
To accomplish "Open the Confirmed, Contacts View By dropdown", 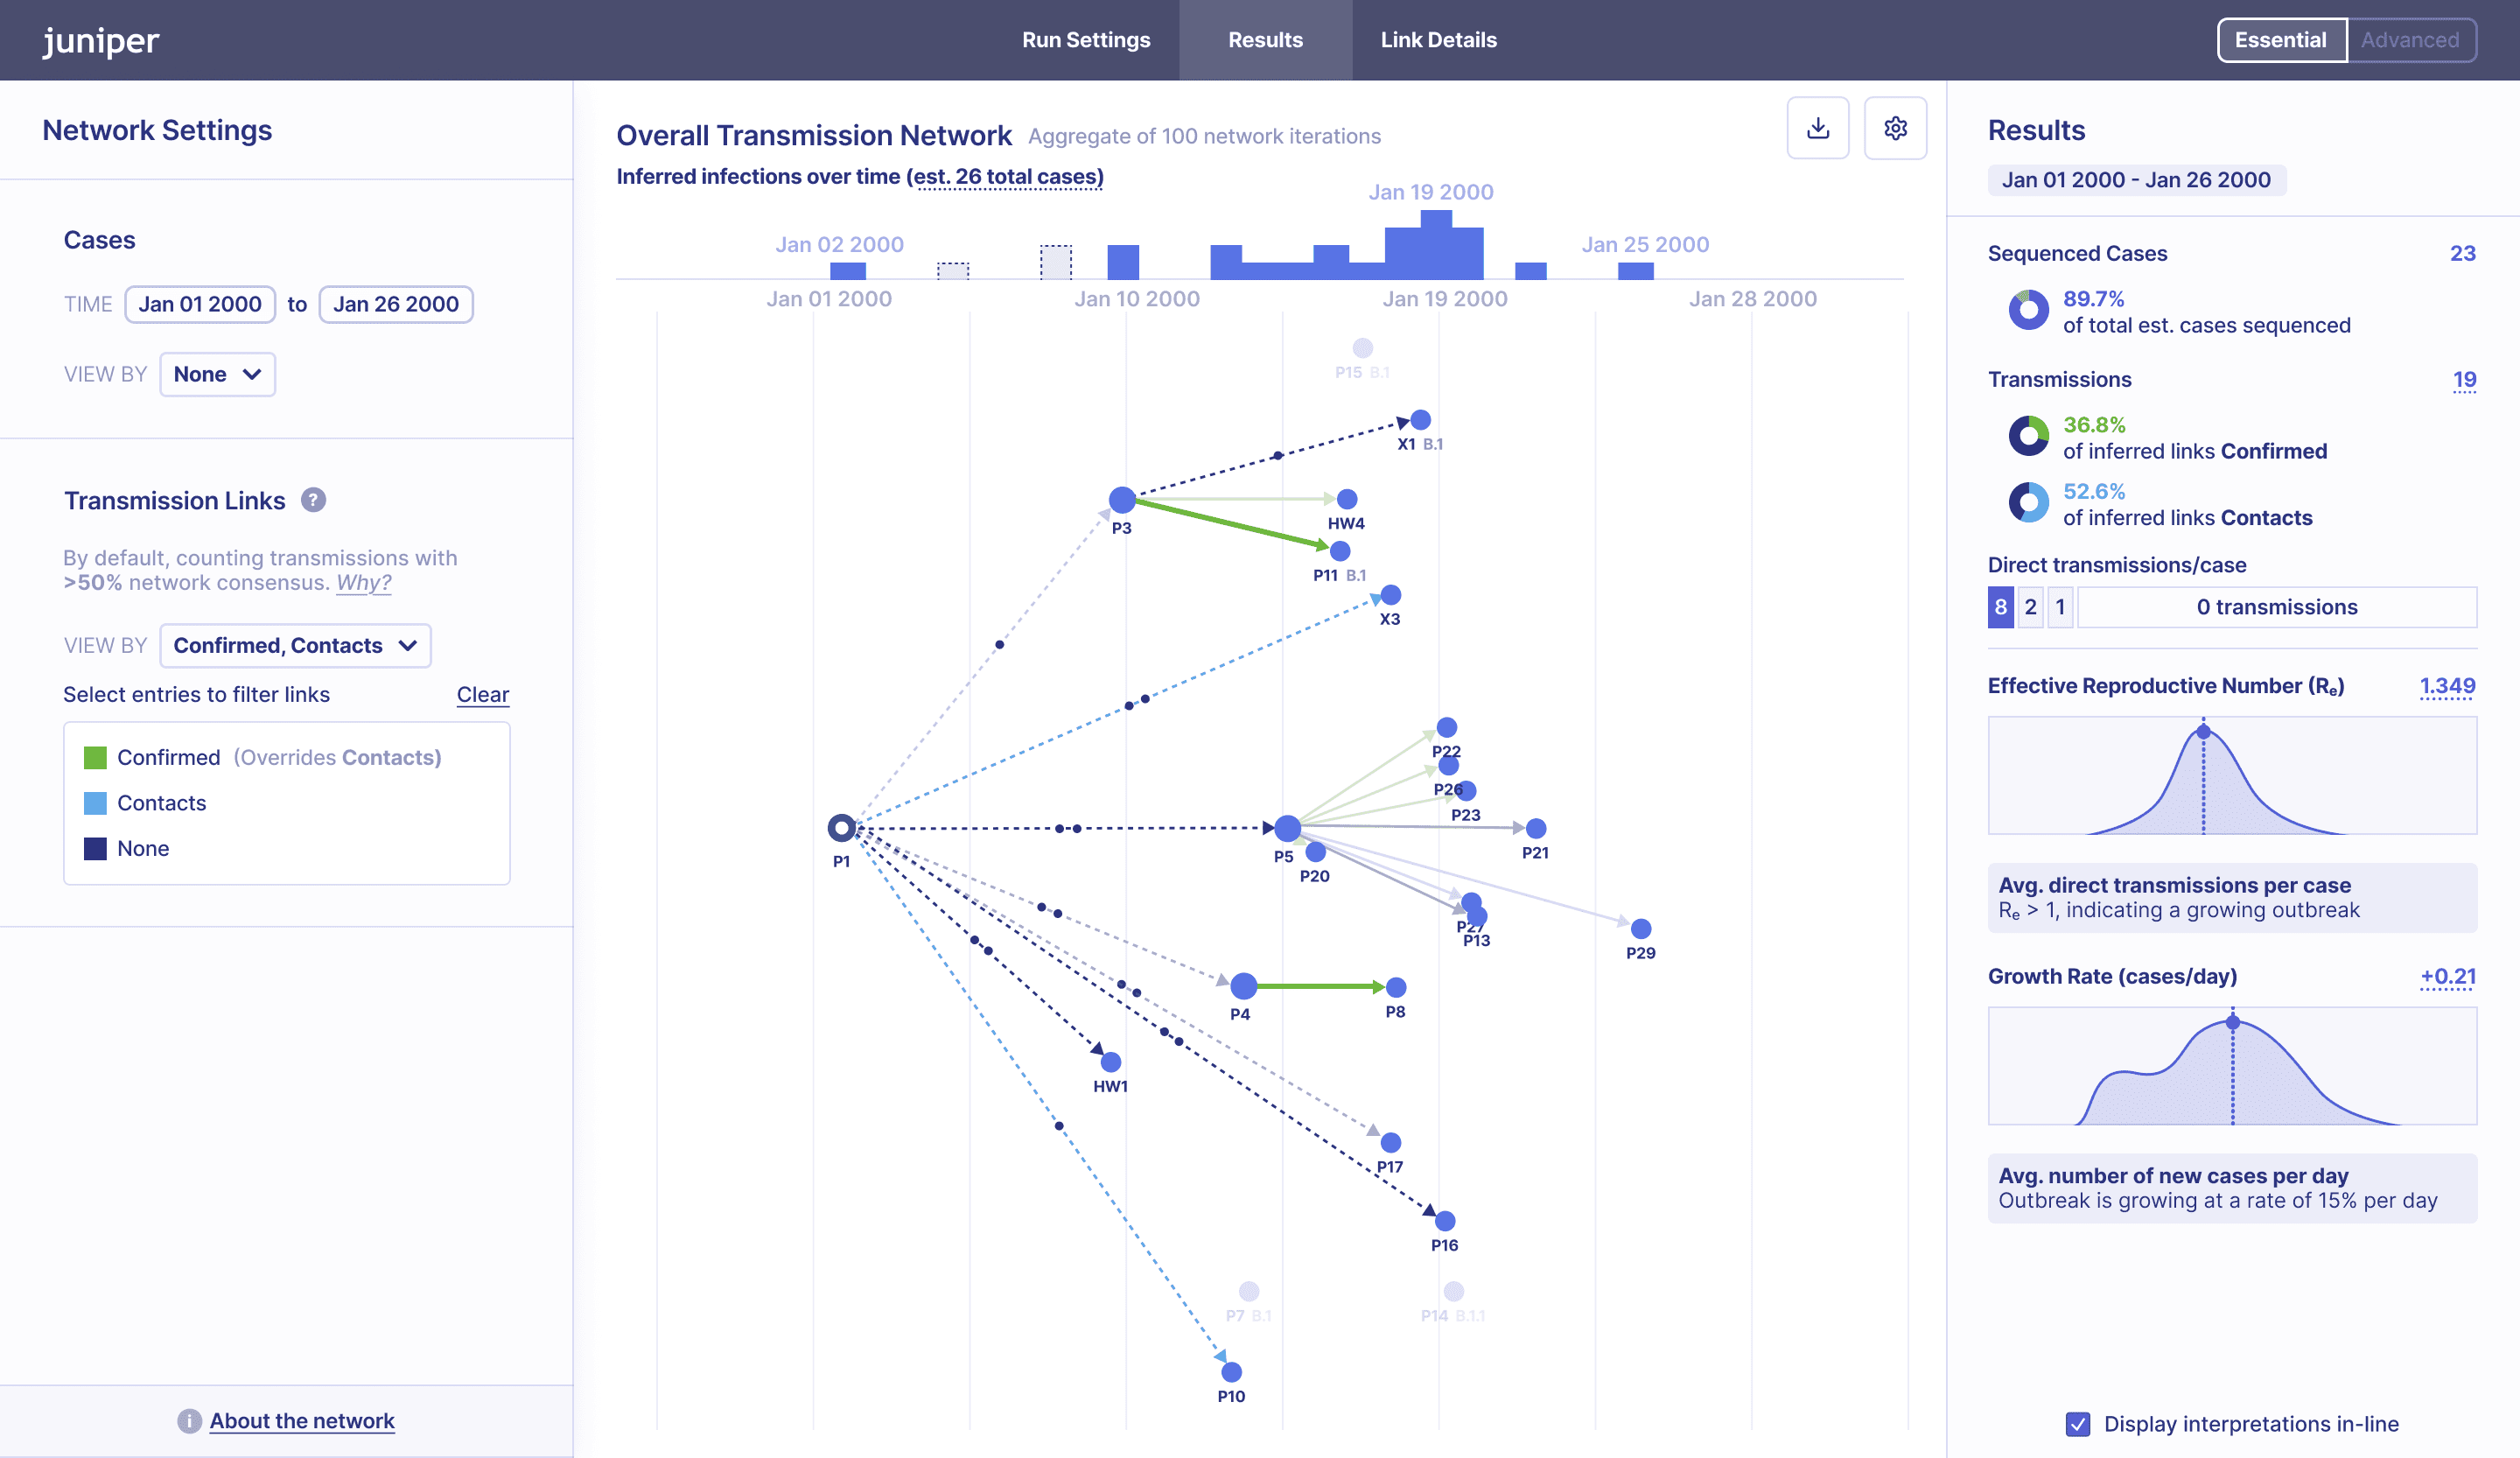I will [x=295, y=645].
